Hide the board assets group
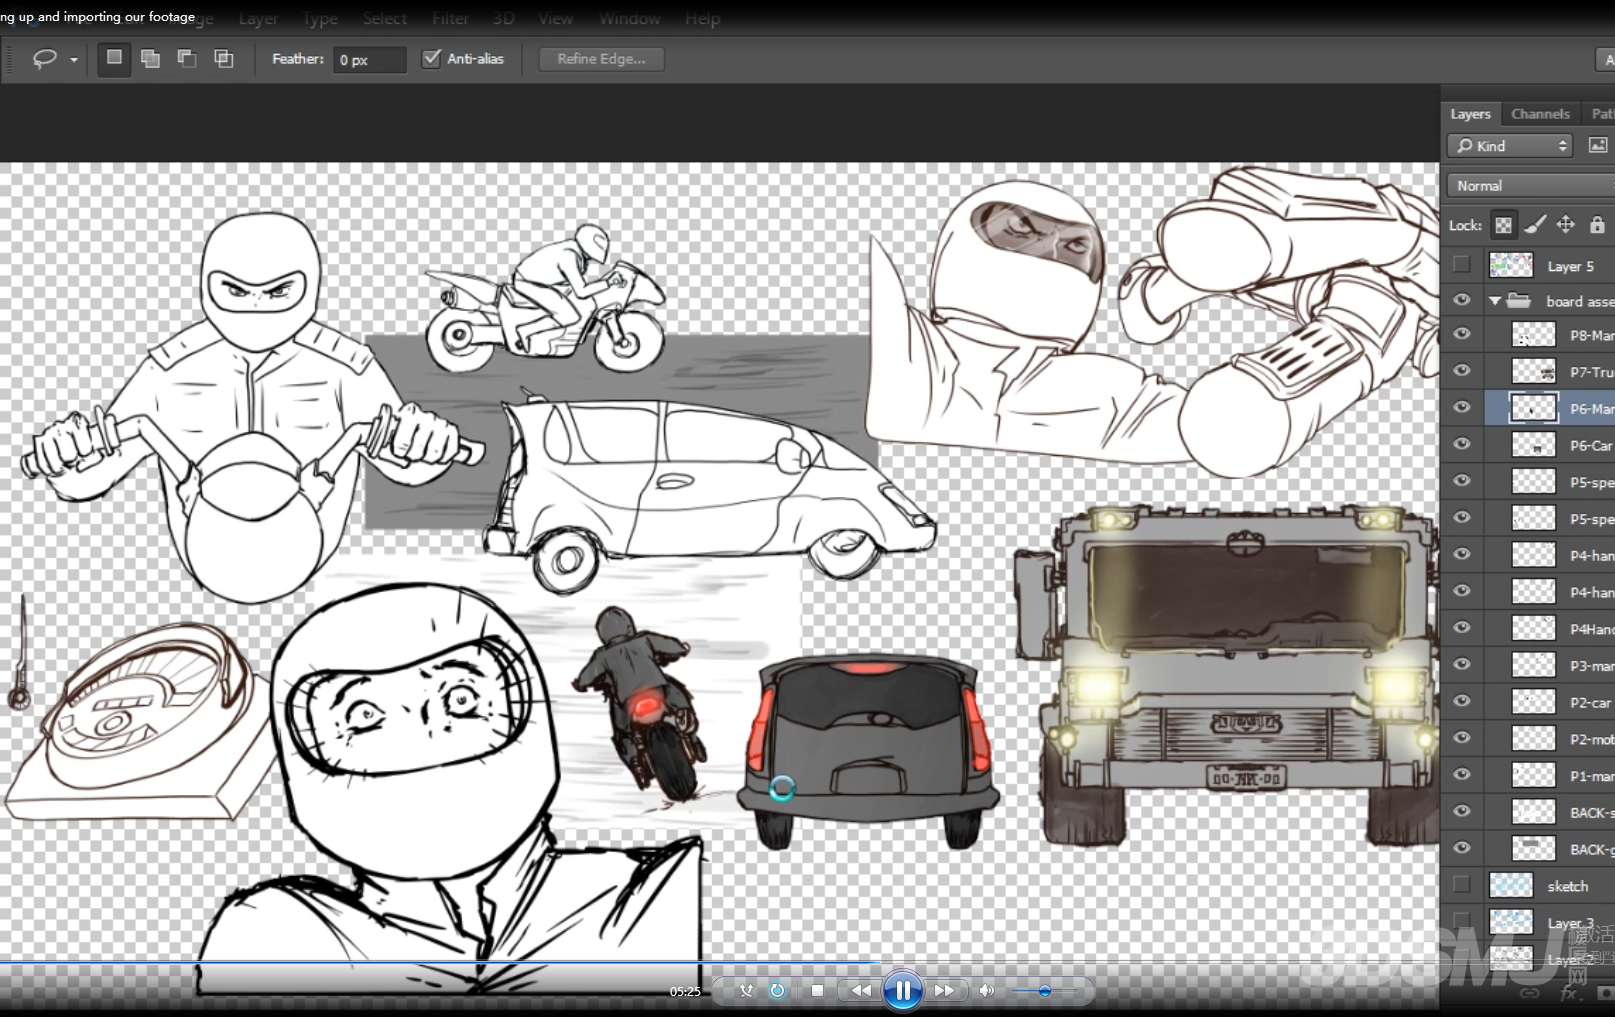1615x1017 pixels. [x=1461, y=300]
